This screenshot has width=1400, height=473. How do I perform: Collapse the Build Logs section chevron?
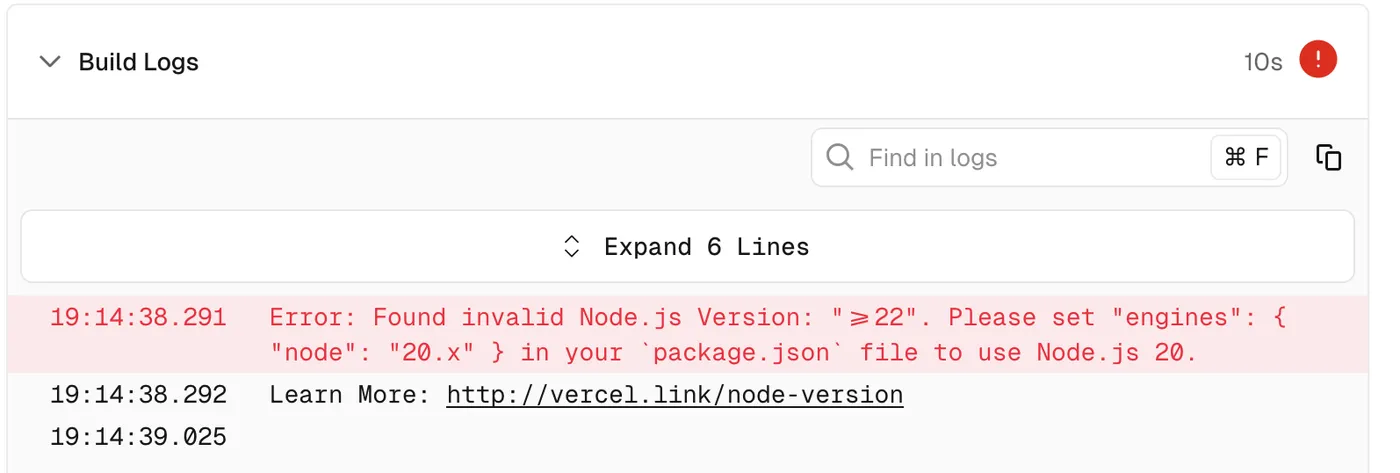pyautogui.click(x=49, y=62)
